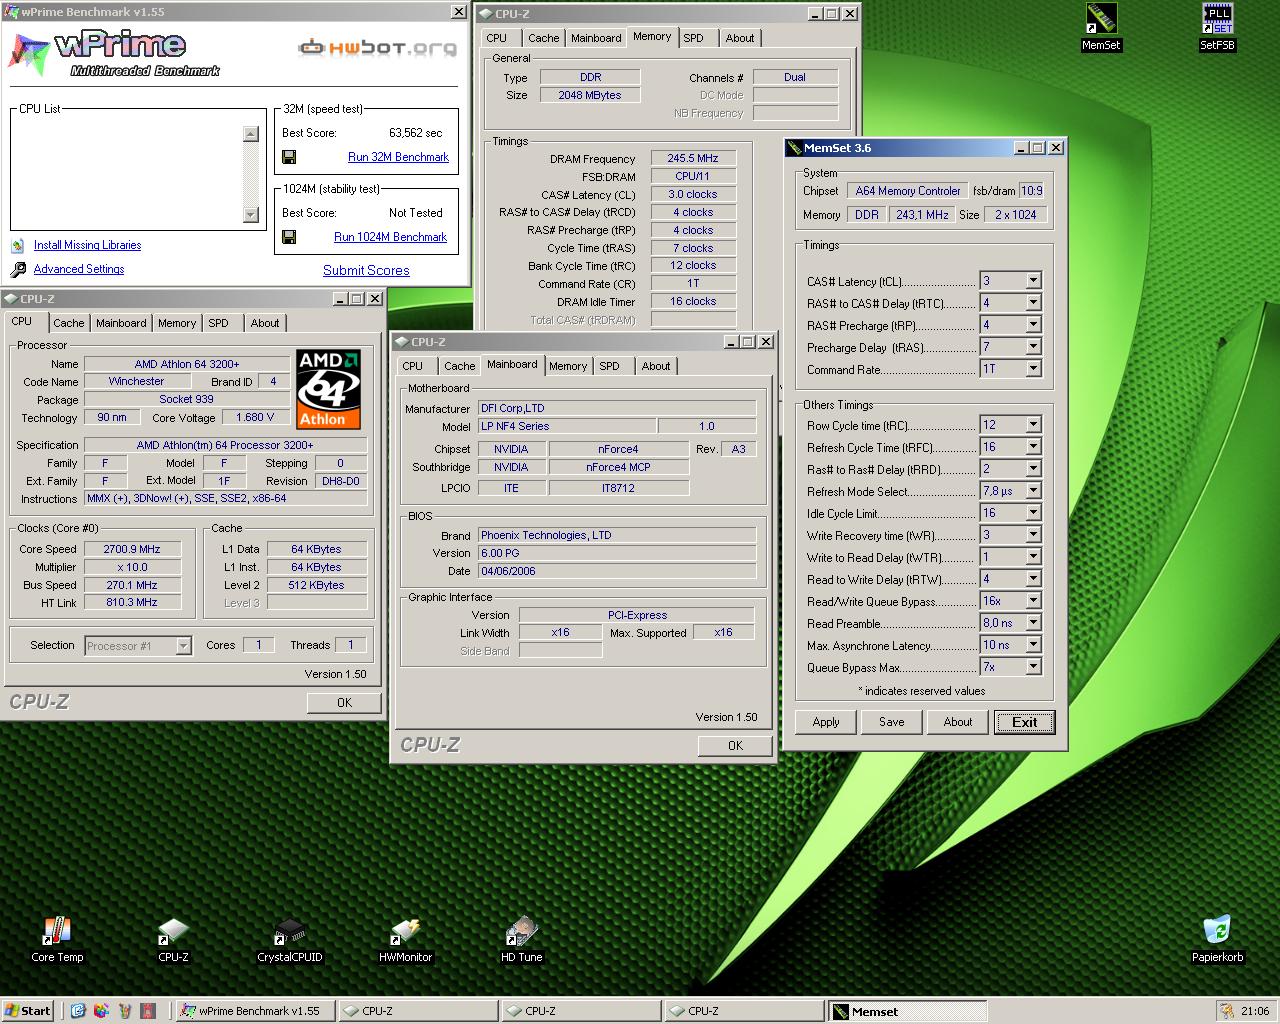Launch Core Temp desktop icon
Image resolution: width=1280 pixels, height=1024 pixels.
[x=57, y=940]
